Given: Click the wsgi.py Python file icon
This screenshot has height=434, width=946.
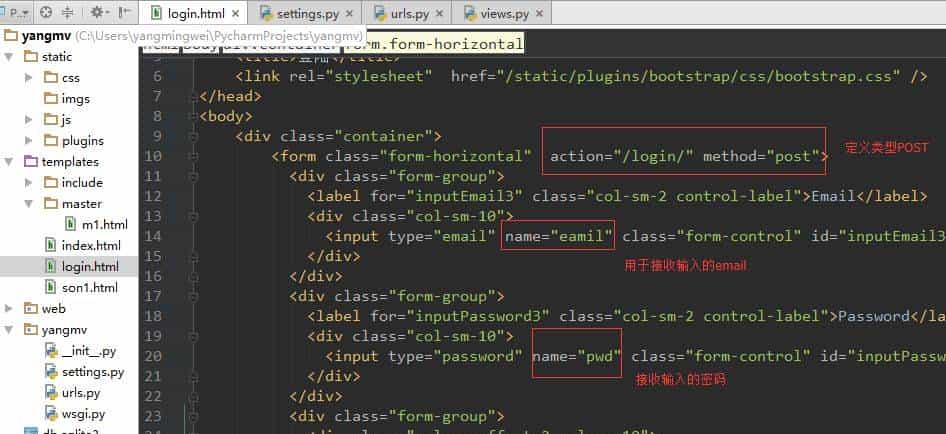Looking at the screenshot, I should click(52, 414).
